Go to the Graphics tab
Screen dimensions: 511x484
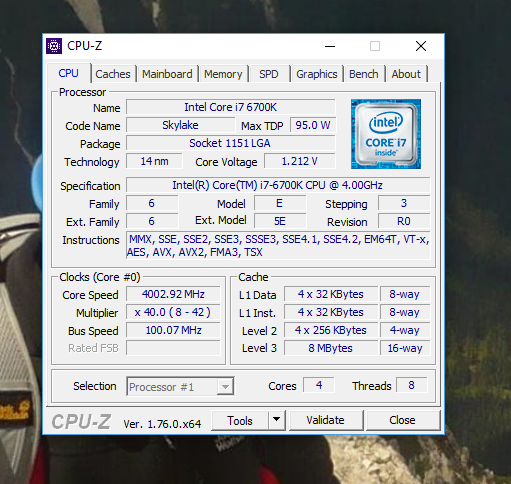coord(317,74)
